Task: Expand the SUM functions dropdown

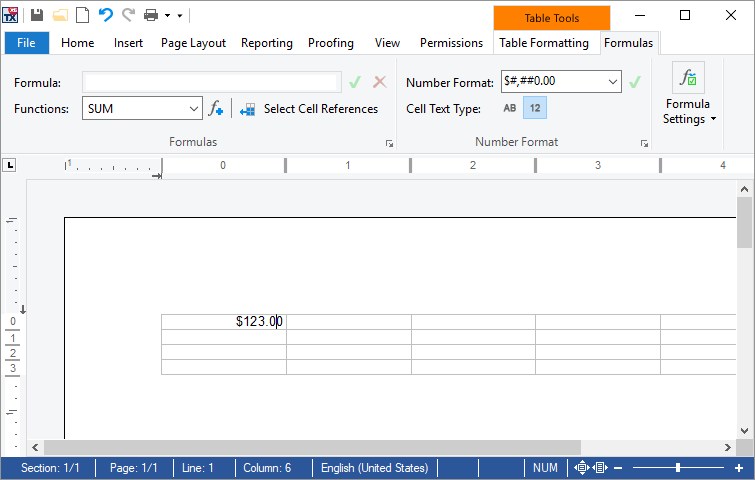Action: 194,109
